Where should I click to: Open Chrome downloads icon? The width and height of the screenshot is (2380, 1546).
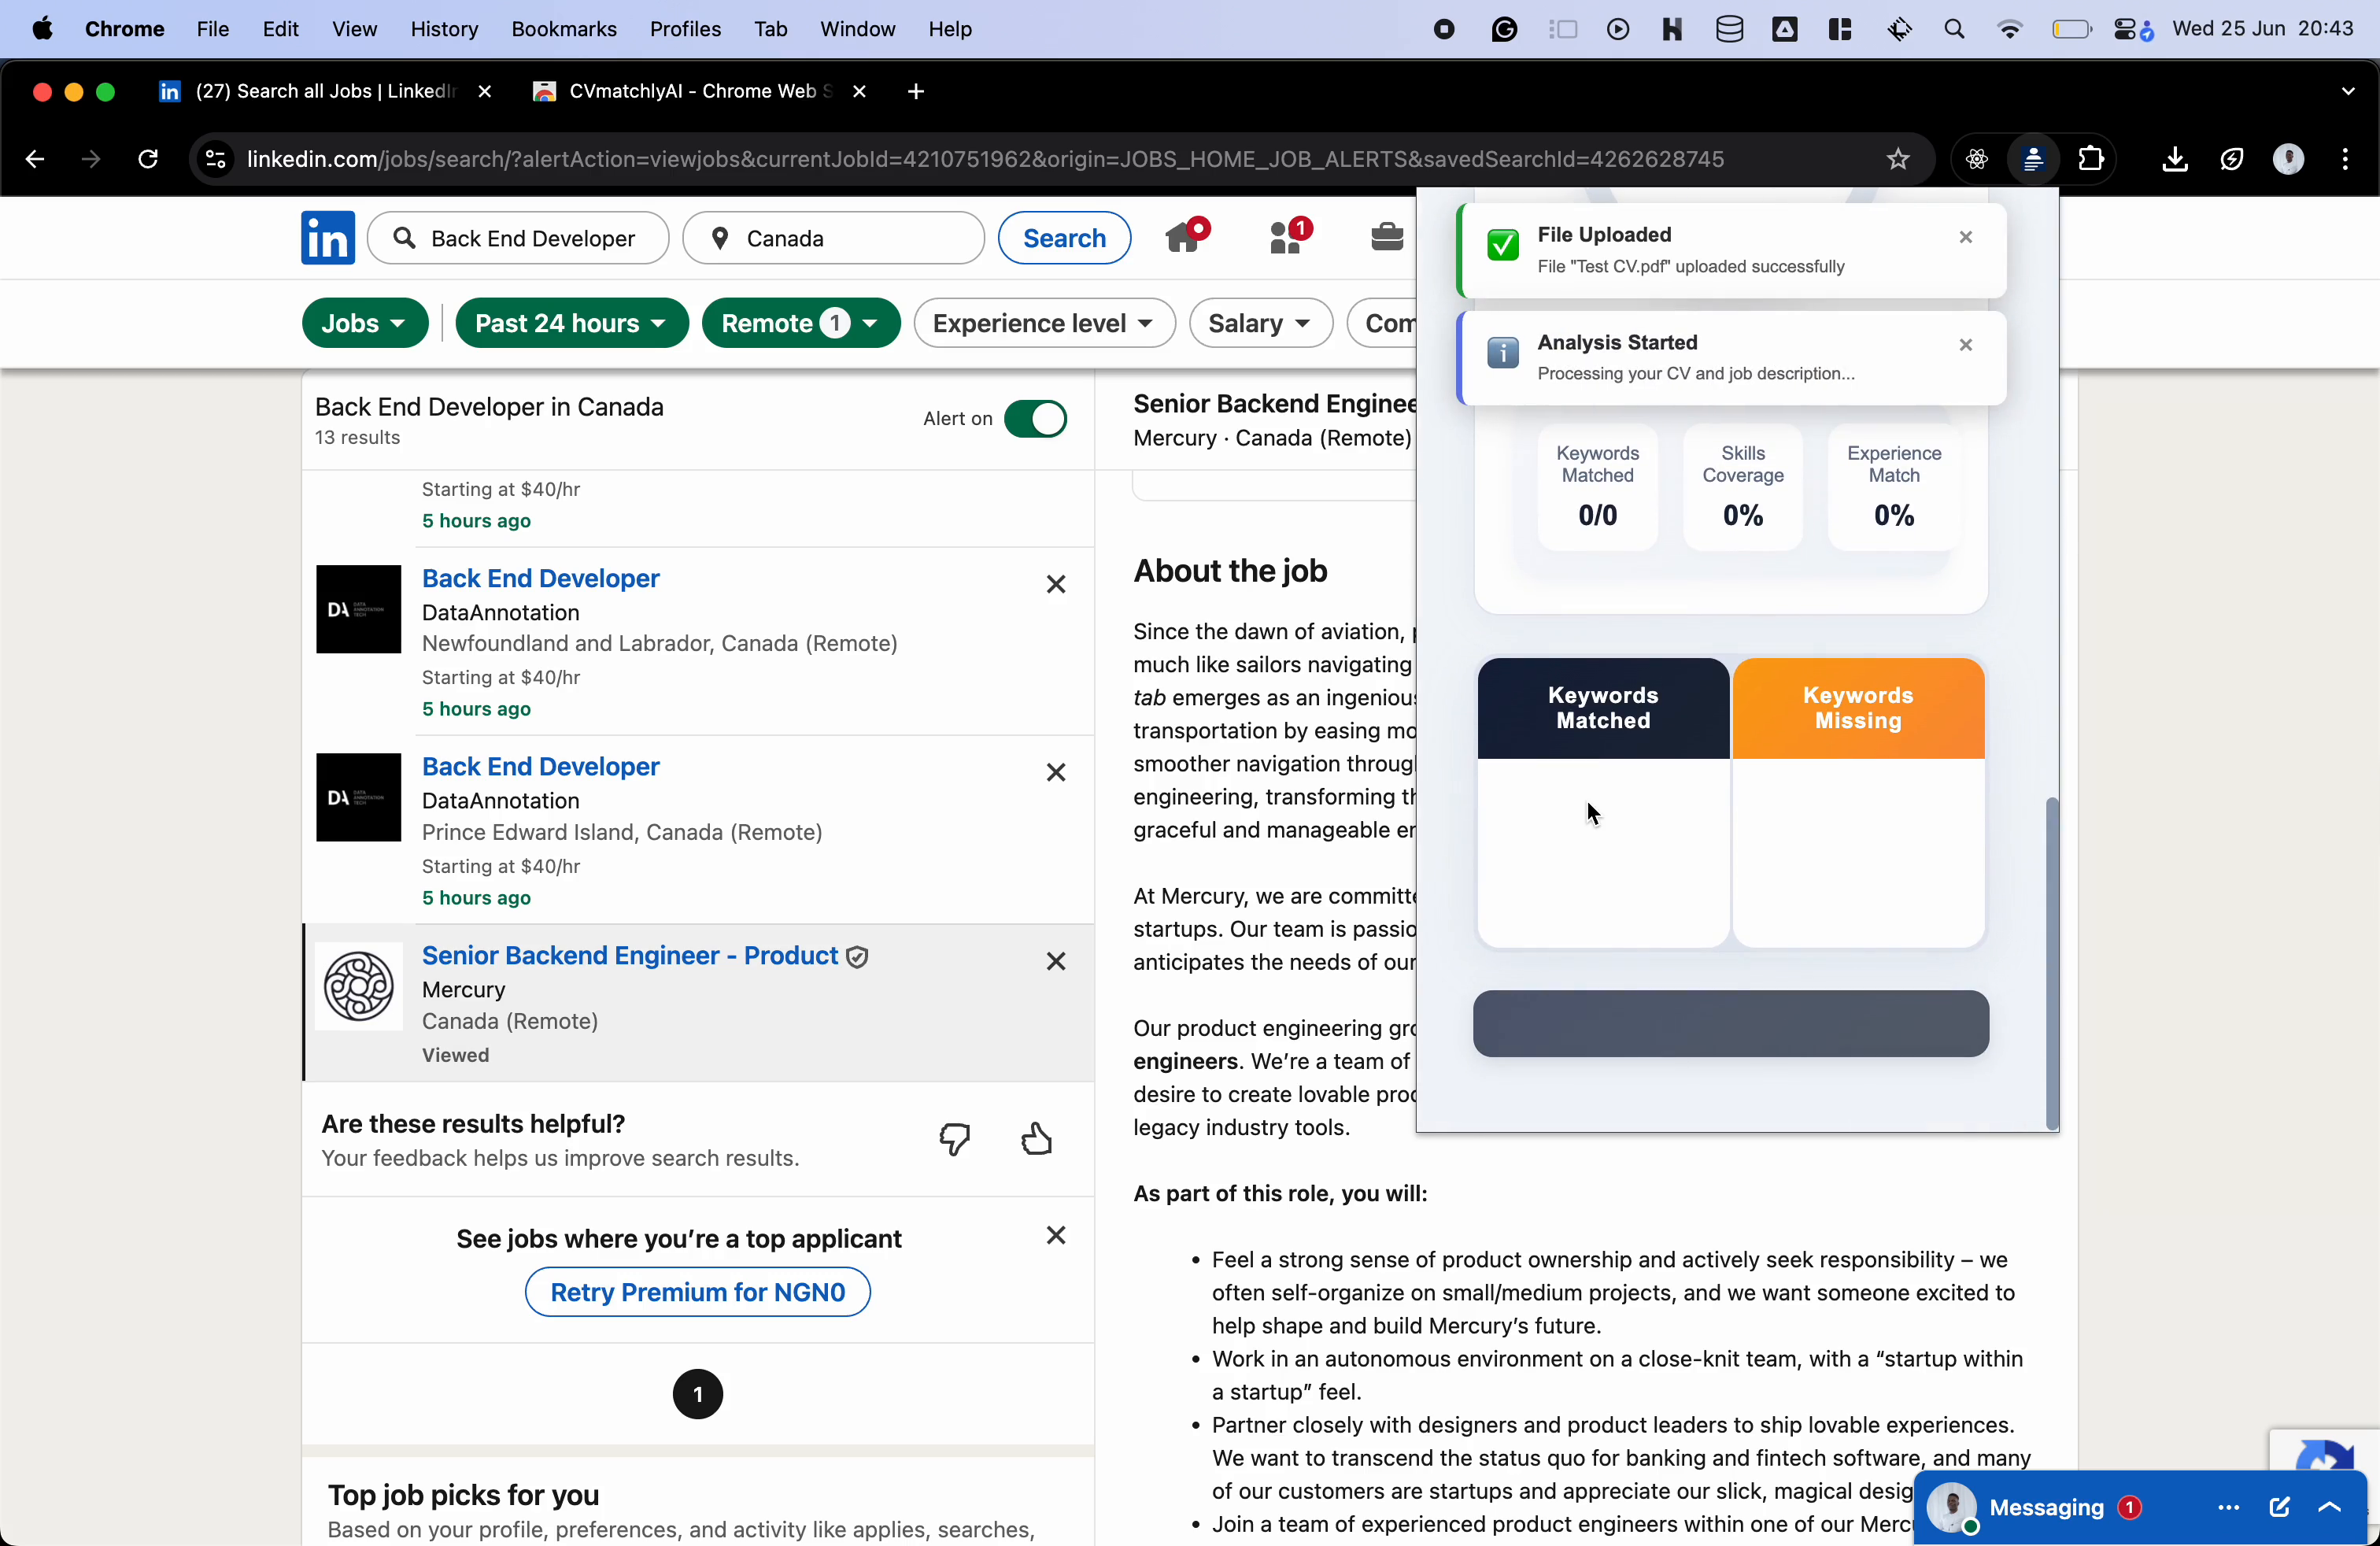2174,159
